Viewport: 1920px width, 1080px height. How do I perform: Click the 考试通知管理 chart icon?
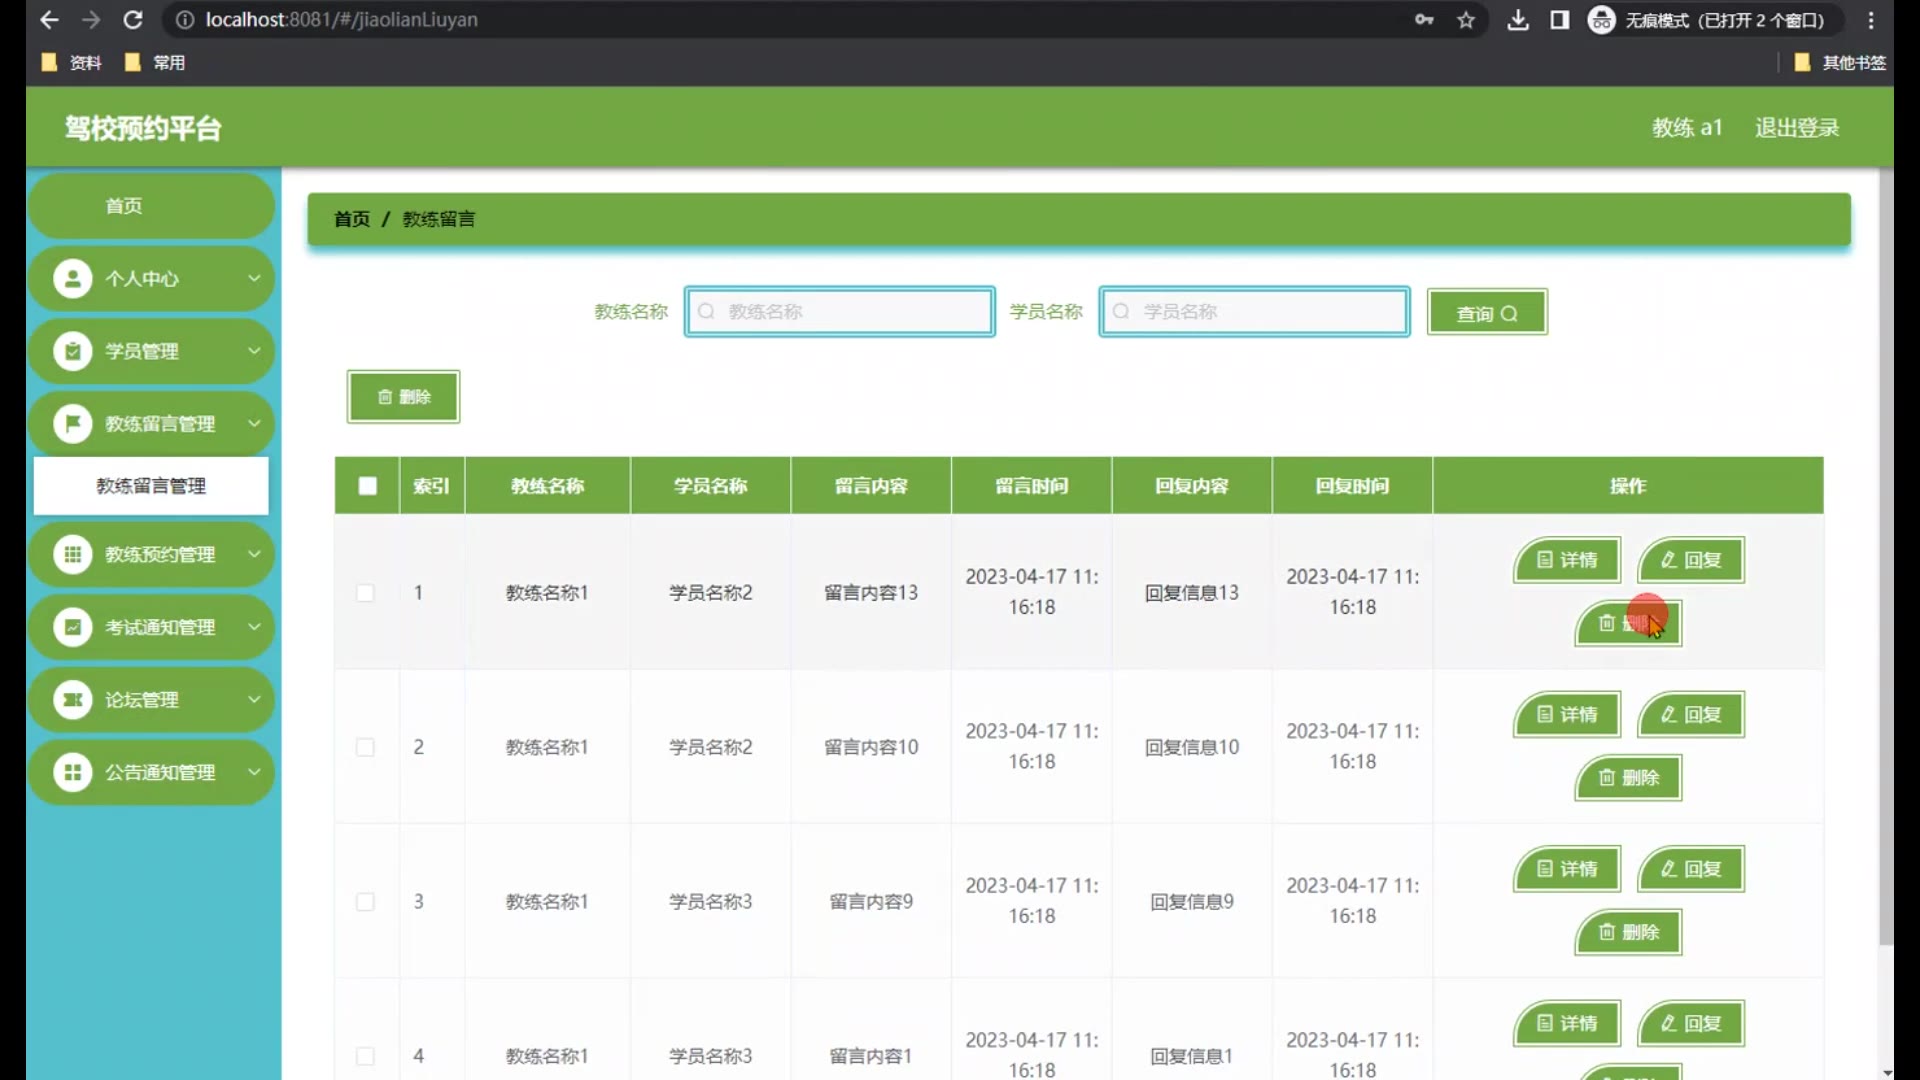[x=72, y=627]
